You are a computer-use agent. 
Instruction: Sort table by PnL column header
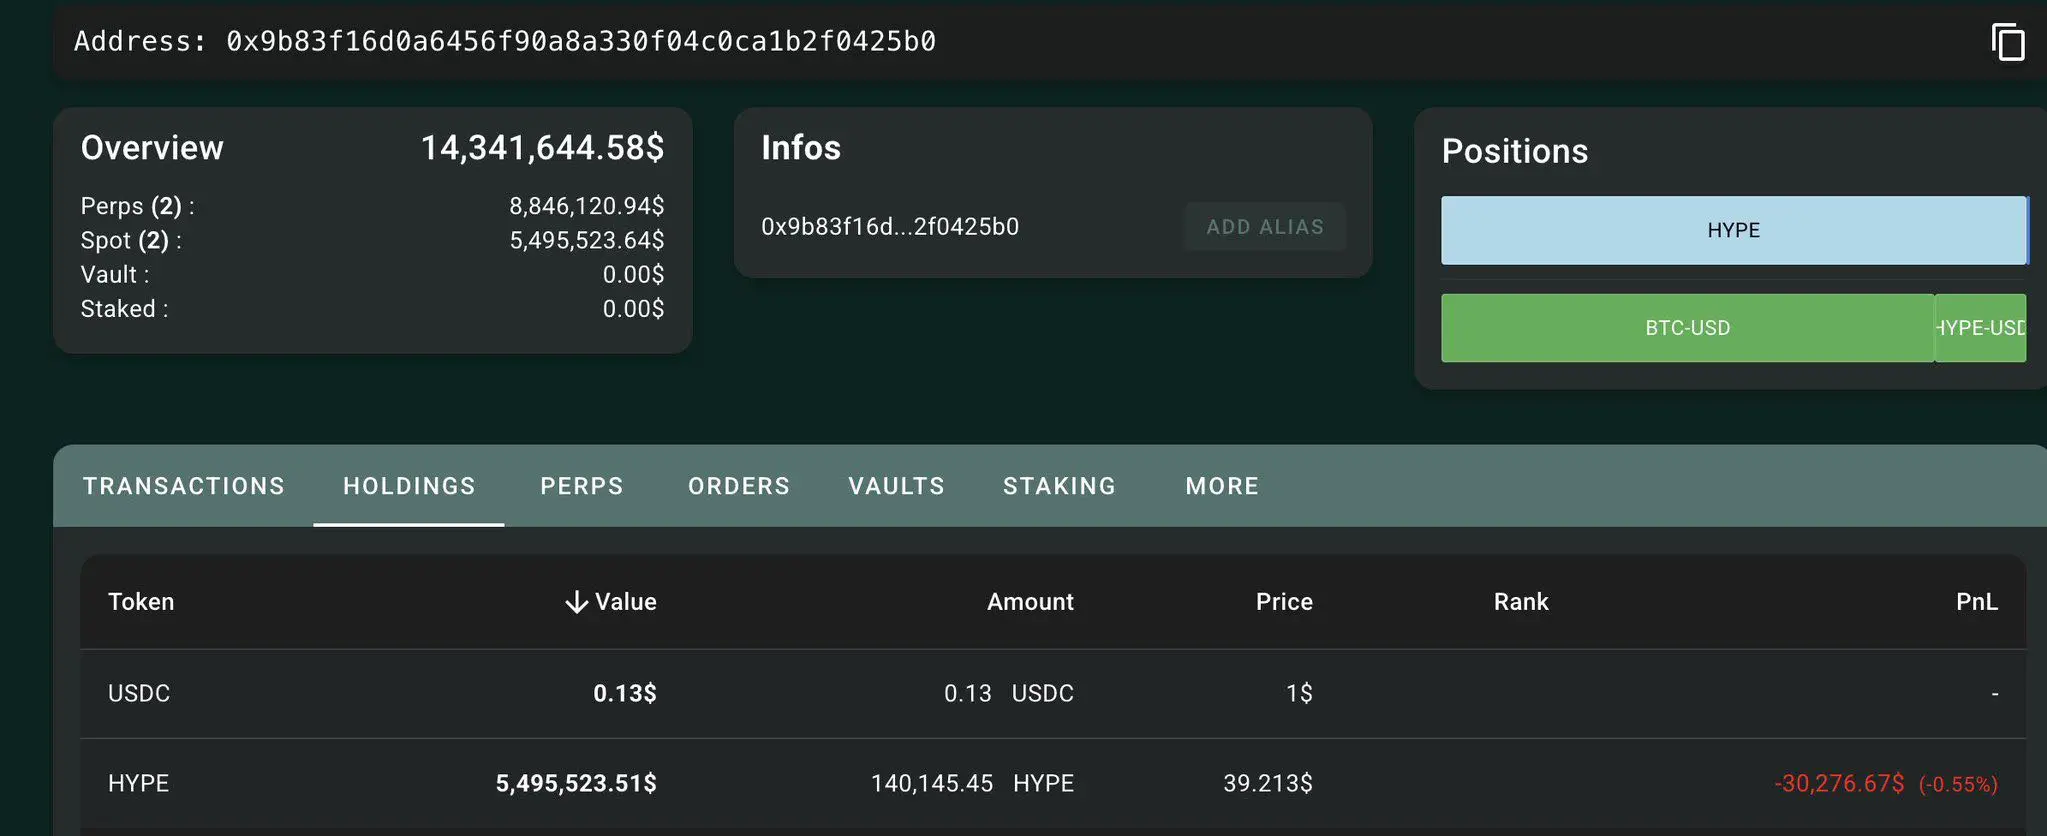[1977, 602]
